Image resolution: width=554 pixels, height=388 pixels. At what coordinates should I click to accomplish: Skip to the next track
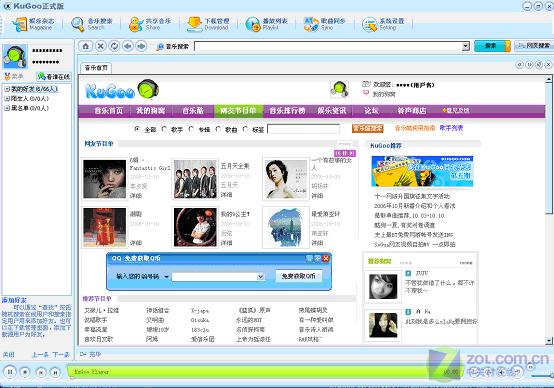click(55, 372)
